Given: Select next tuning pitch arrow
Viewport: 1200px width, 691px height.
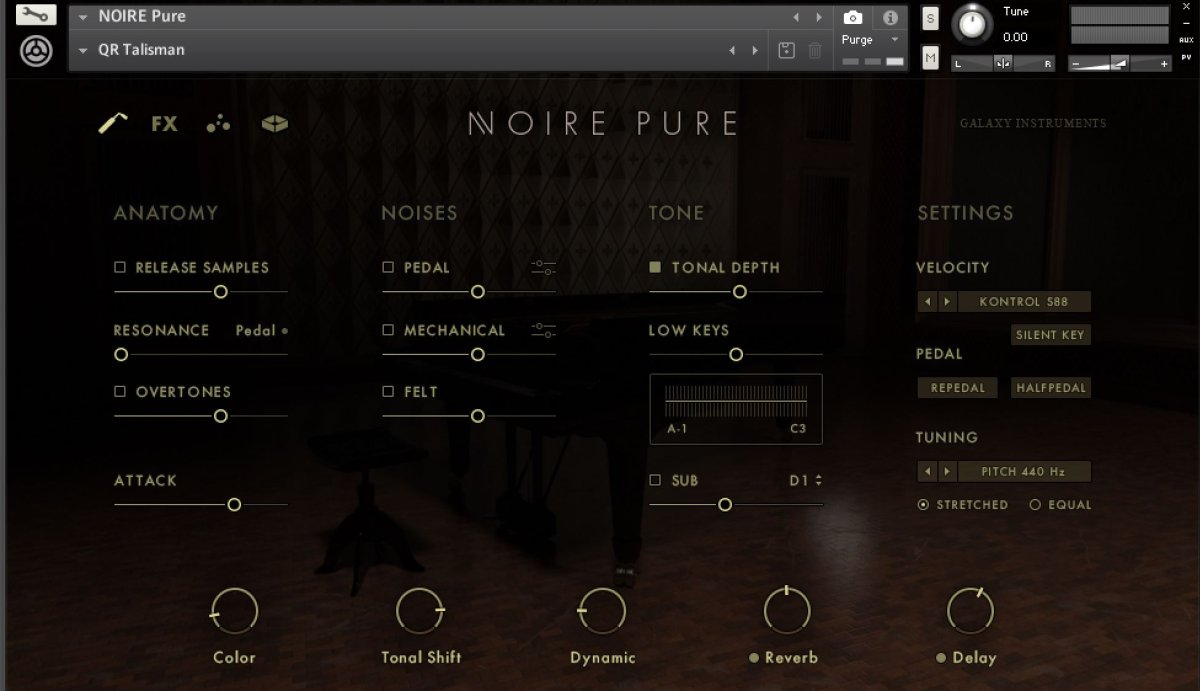Looking at the screenshot, I should click(947, 471).
